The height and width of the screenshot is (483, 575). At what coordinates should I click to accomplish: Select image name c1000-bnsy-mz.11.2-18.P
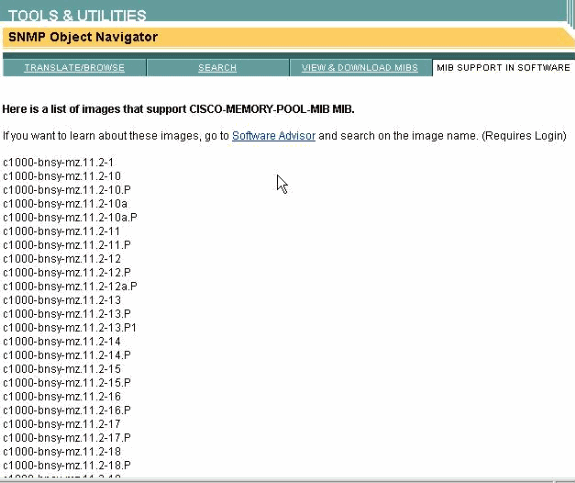(x=67, y=465)
